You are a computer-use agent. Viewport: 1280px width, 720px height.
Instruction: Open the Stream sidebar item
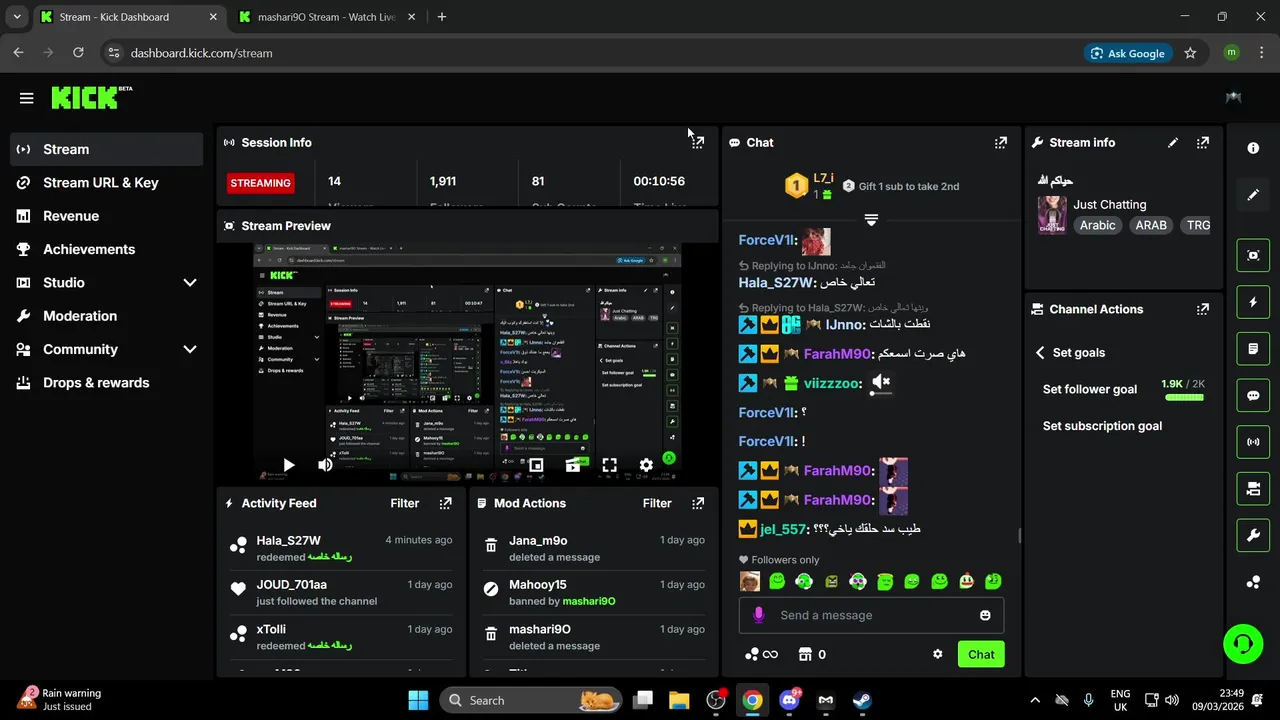pyautogui.click(x=107, y=149)
